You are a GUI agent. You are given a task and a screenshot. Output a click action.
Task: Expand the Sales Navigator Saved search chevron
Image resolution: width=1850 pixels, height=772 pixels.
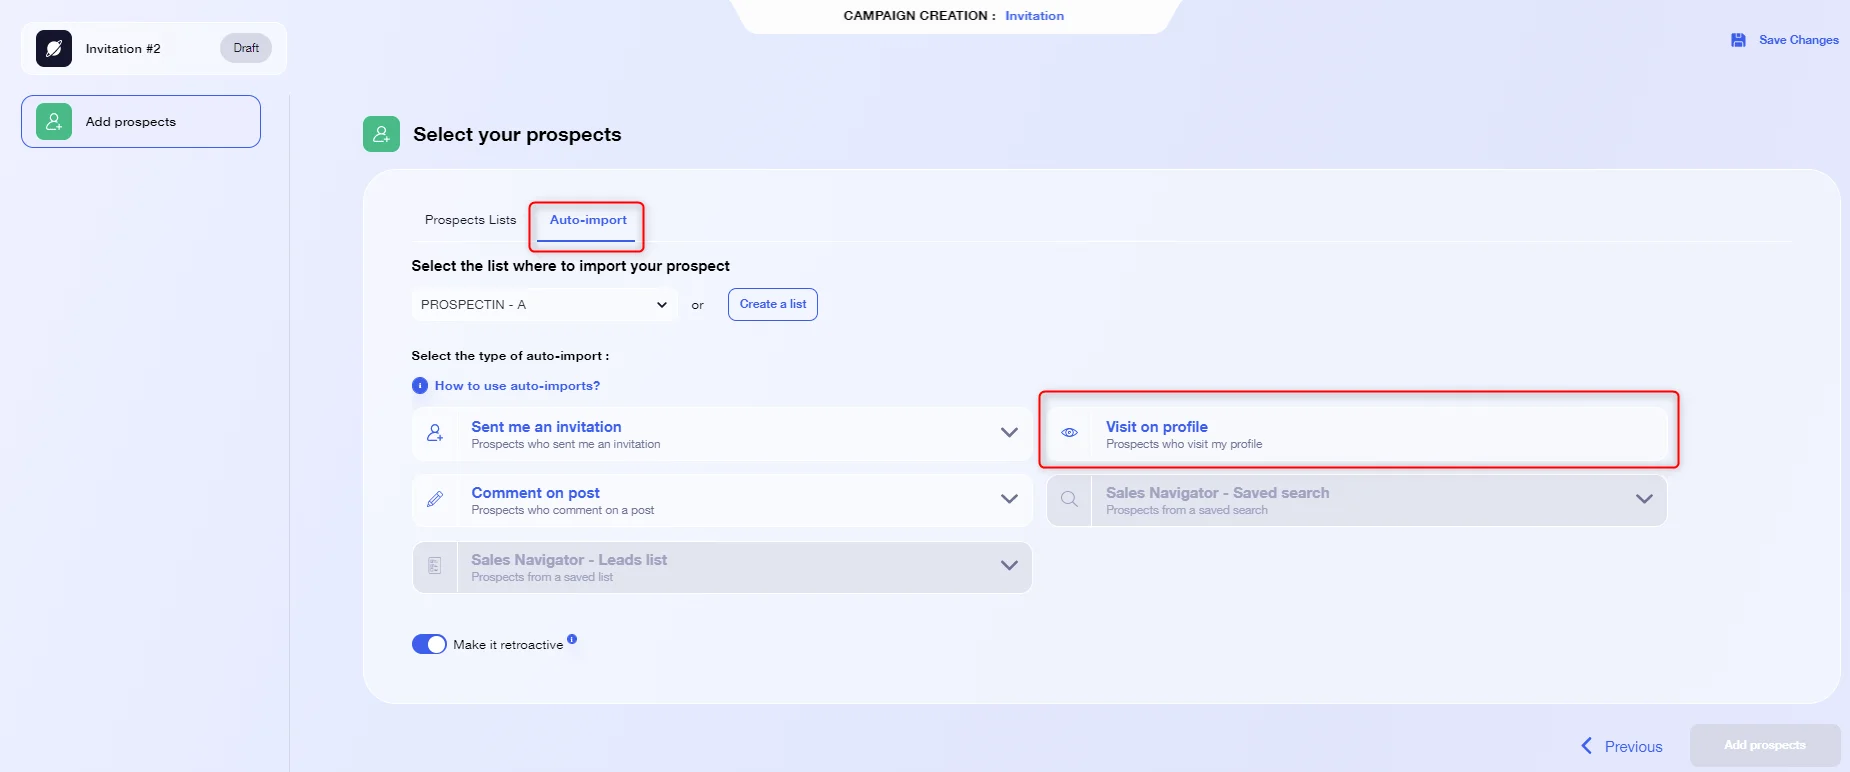pyautogui.click(x=1644, y=499)
